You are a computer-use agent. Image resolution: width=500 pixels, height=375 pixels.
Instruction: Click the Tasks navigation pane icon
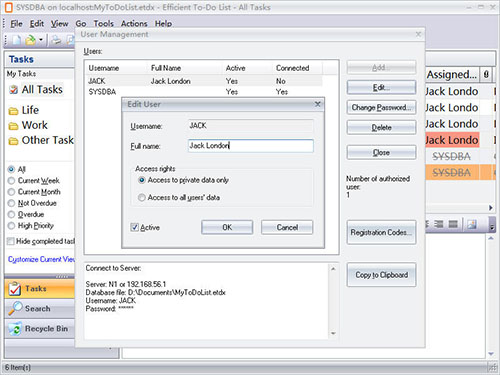coord(15,289)
